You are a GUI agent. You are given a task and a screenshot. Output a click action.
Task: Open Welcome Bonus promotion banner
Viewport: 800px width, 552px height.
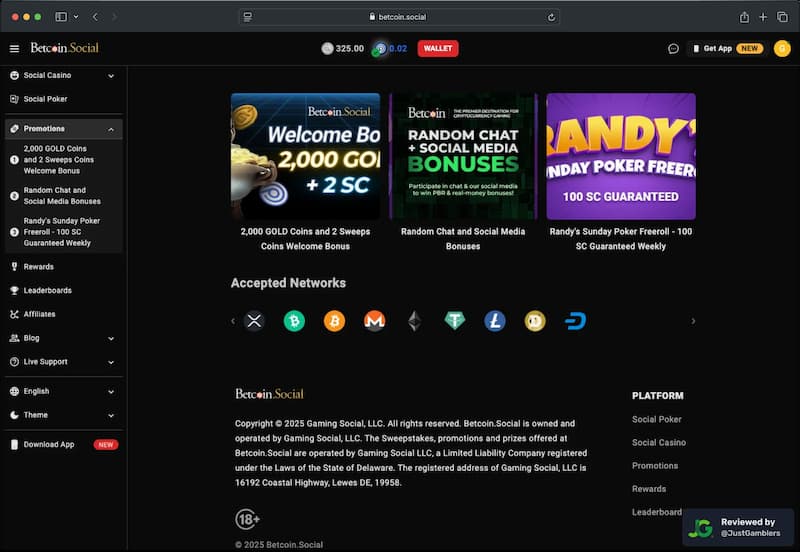[x=306, y=156]
